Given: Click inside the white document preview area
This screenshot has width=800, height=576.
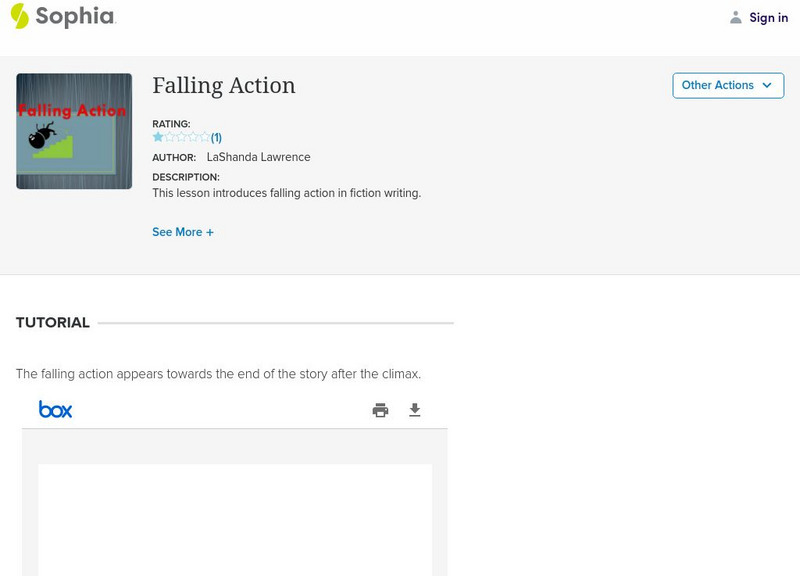Looking at the screenshot, I should click(235, 518).
